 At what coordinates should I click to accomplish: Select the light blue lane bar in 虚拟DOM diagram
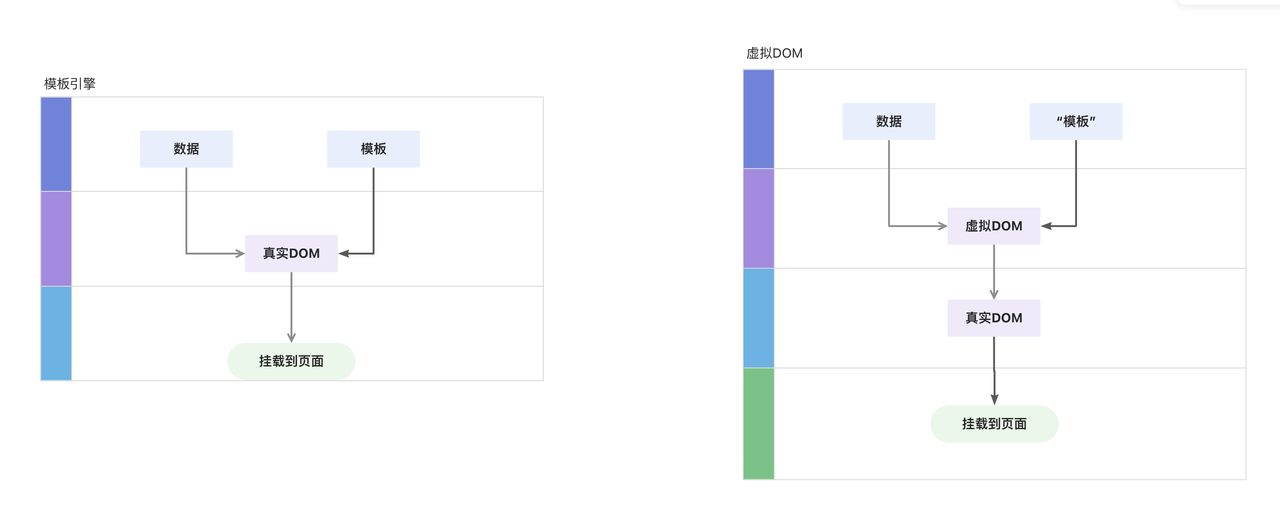(x=759, y=318)
